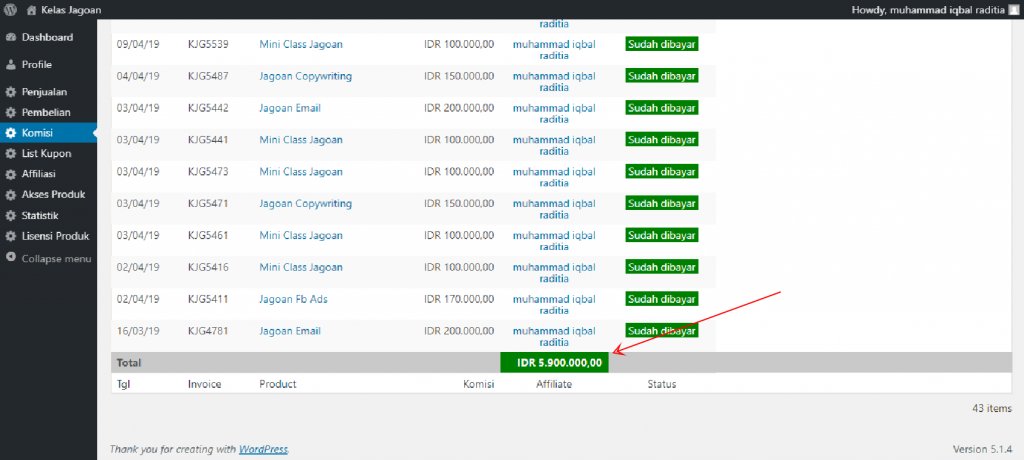Click affiliate name in KJG5411 row
Viewport: 1024px width, 460px height.
(x=554, y=304)
